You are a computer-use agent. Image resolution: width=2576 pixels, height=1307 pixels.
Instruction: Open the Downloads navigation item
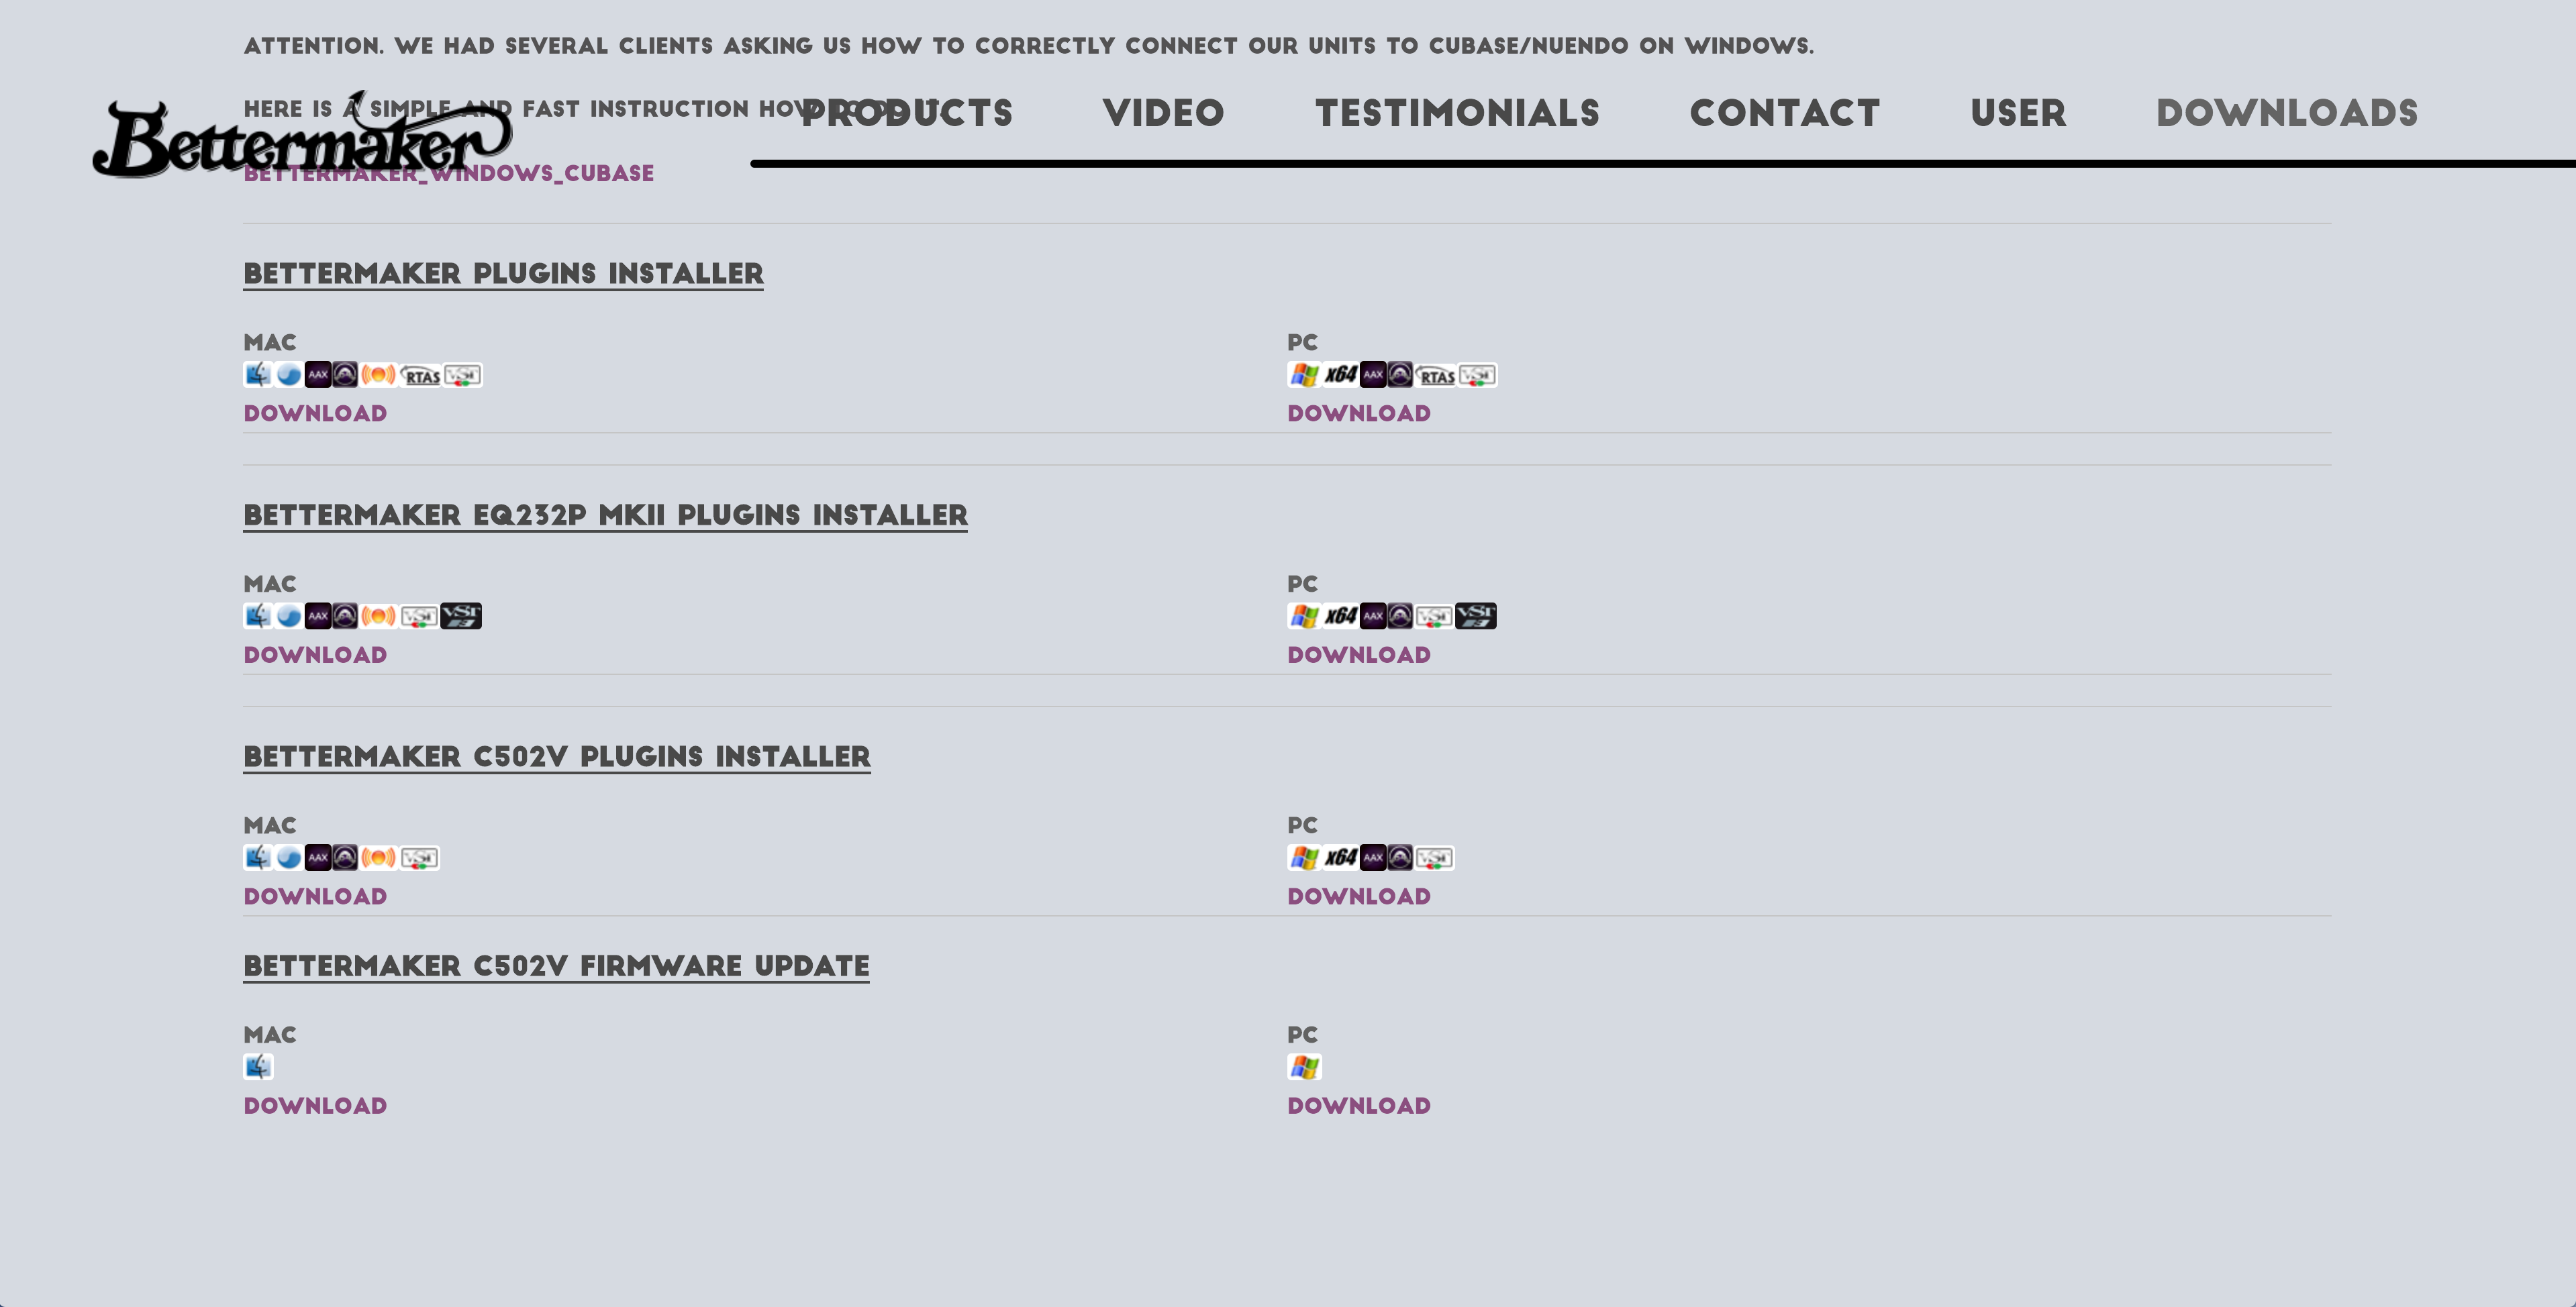pyautogui.click(x=2286, y=113)
